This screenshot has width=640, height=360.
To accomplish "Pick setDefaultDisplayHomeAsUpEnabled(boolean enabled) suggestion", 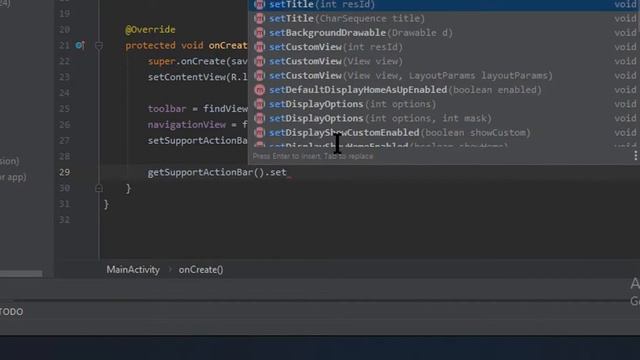I will coord(444,90).
